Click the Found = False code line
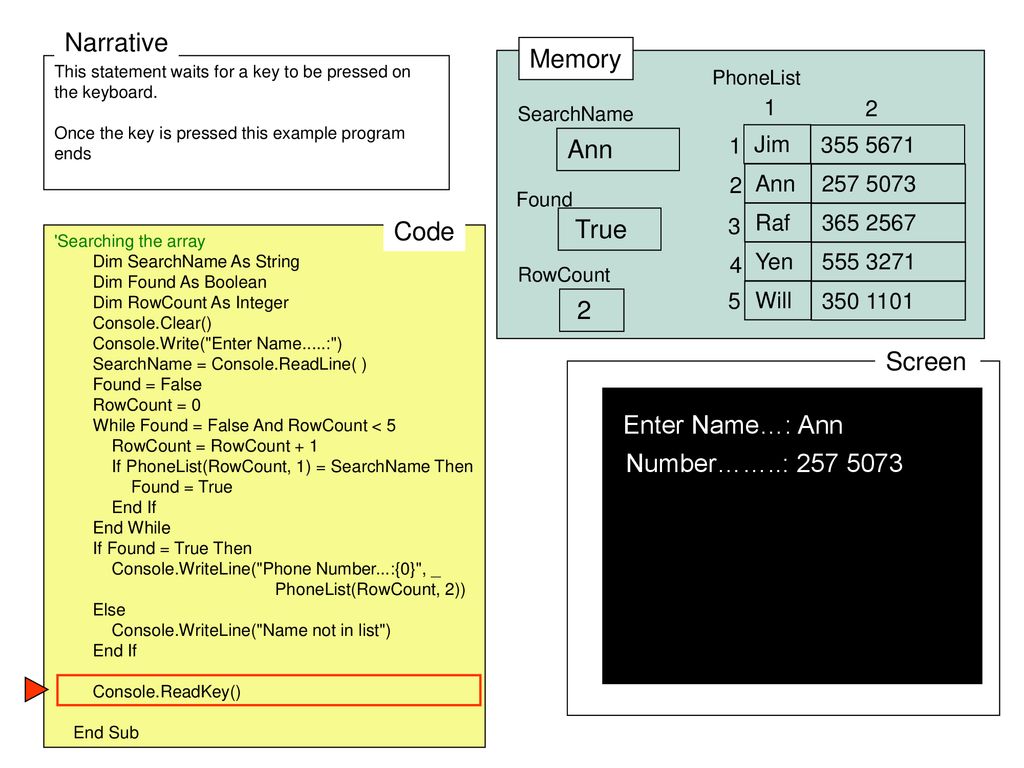 pos(147,384)
